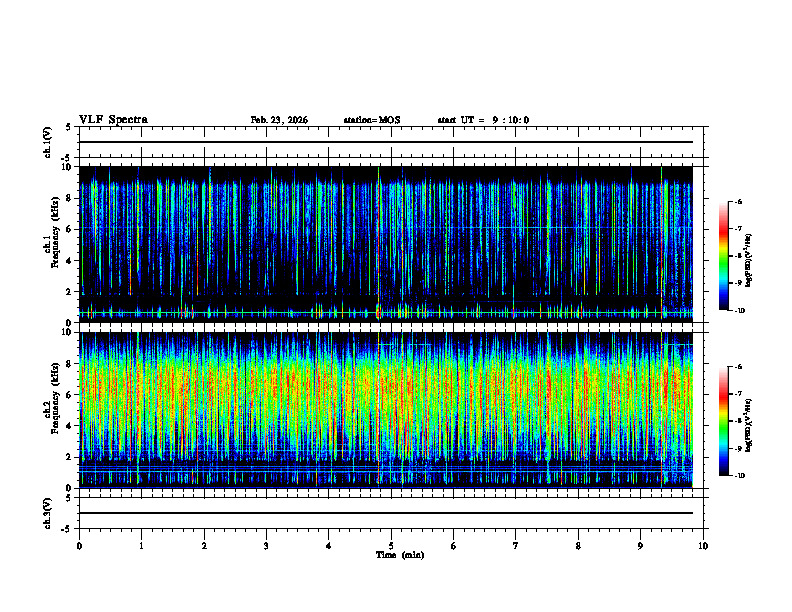Click the "-6" label on the ch.1 colorbar
The image size is (792, 612).
738,202
